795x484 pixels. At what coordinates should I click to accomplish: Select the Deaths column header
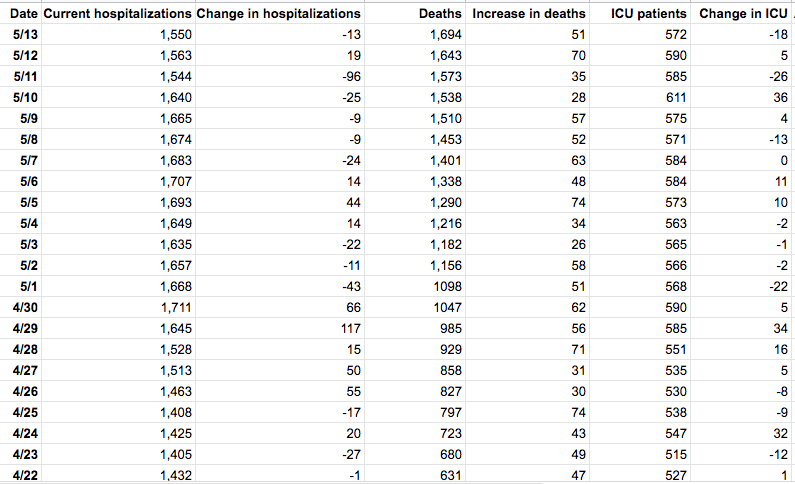click(x=440, y=14)
